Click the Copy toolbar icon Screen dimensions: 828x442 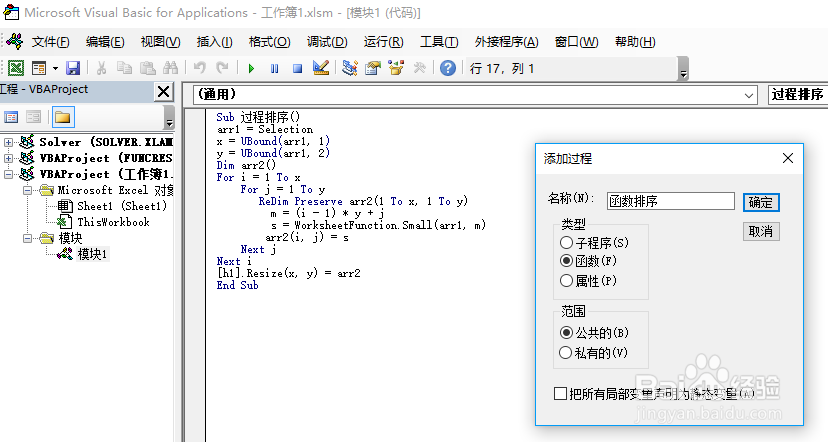pos(125,68)
